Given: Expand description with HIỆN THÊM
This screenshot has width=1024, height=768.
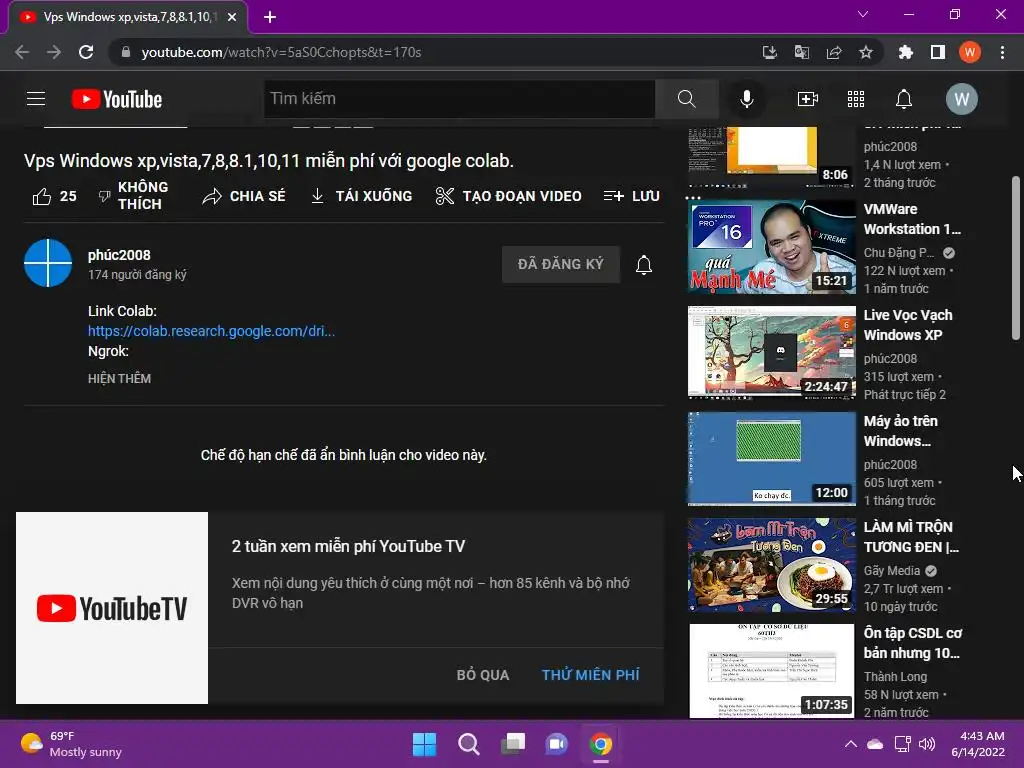Looking at the screenshot, I should coord(120,379).
